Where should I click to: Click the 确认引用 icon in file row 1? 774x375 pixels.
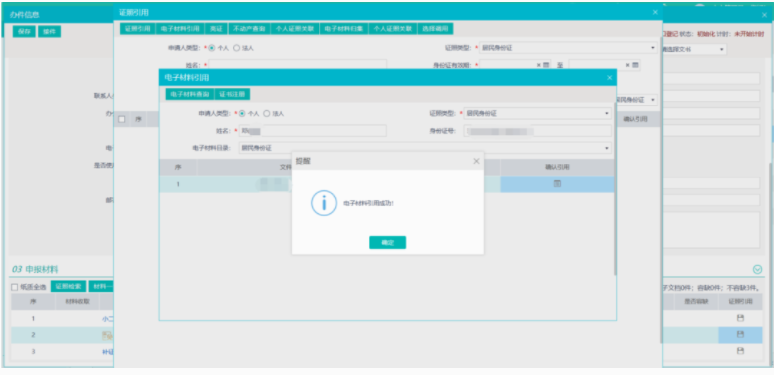click(557, 184)
